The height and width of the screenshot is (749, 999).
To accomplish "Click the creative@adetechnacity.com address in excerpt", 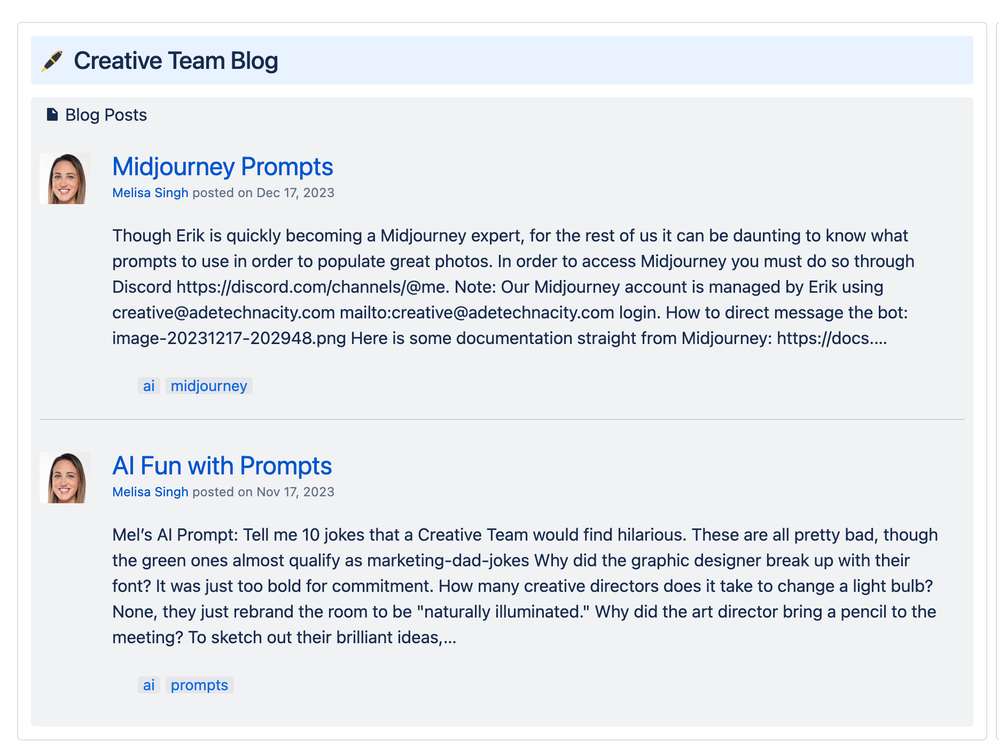I will (224, 312).
